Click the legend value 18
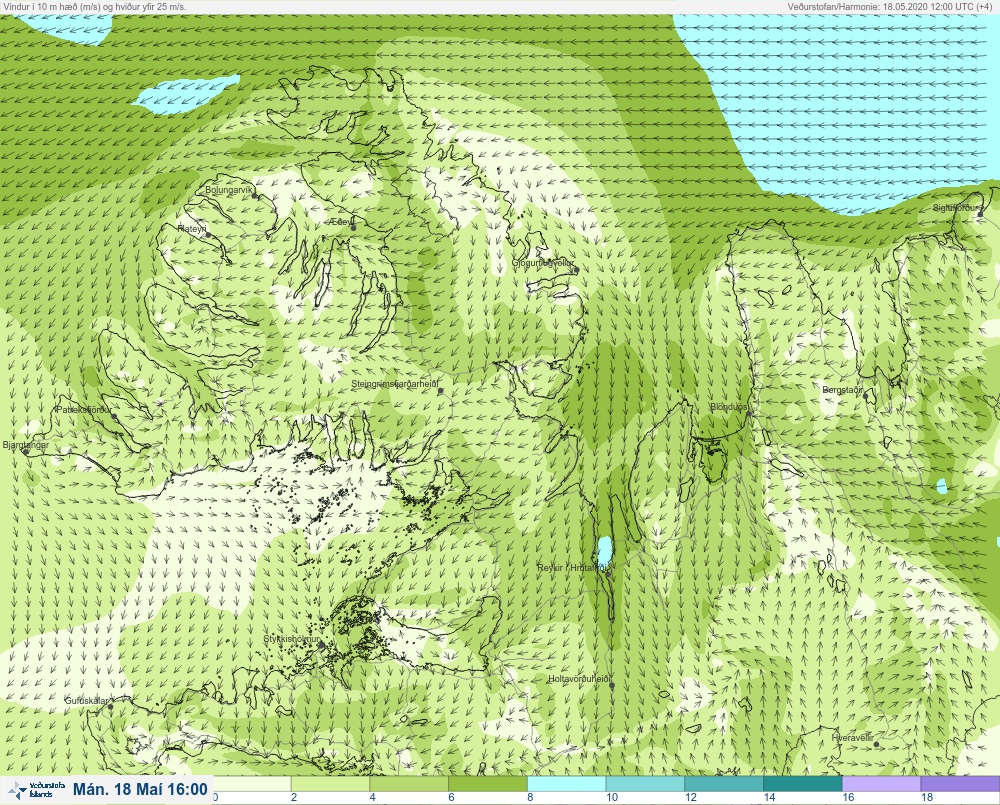The height and width of the screenshot is (805, 1000). click(927, 797)
